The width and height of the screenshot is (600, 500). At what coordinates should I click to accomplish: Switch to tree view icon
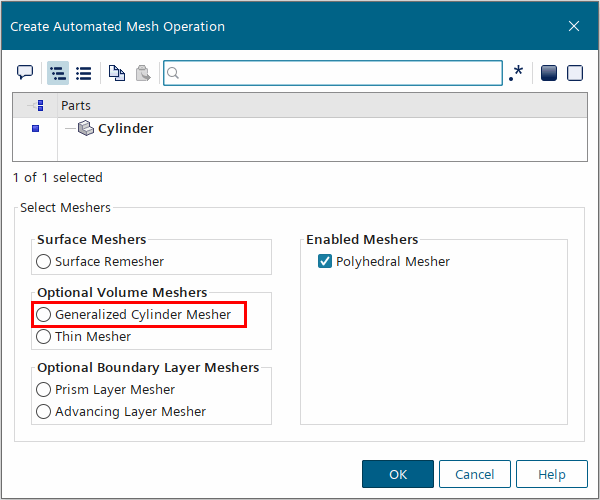[58, 73]
